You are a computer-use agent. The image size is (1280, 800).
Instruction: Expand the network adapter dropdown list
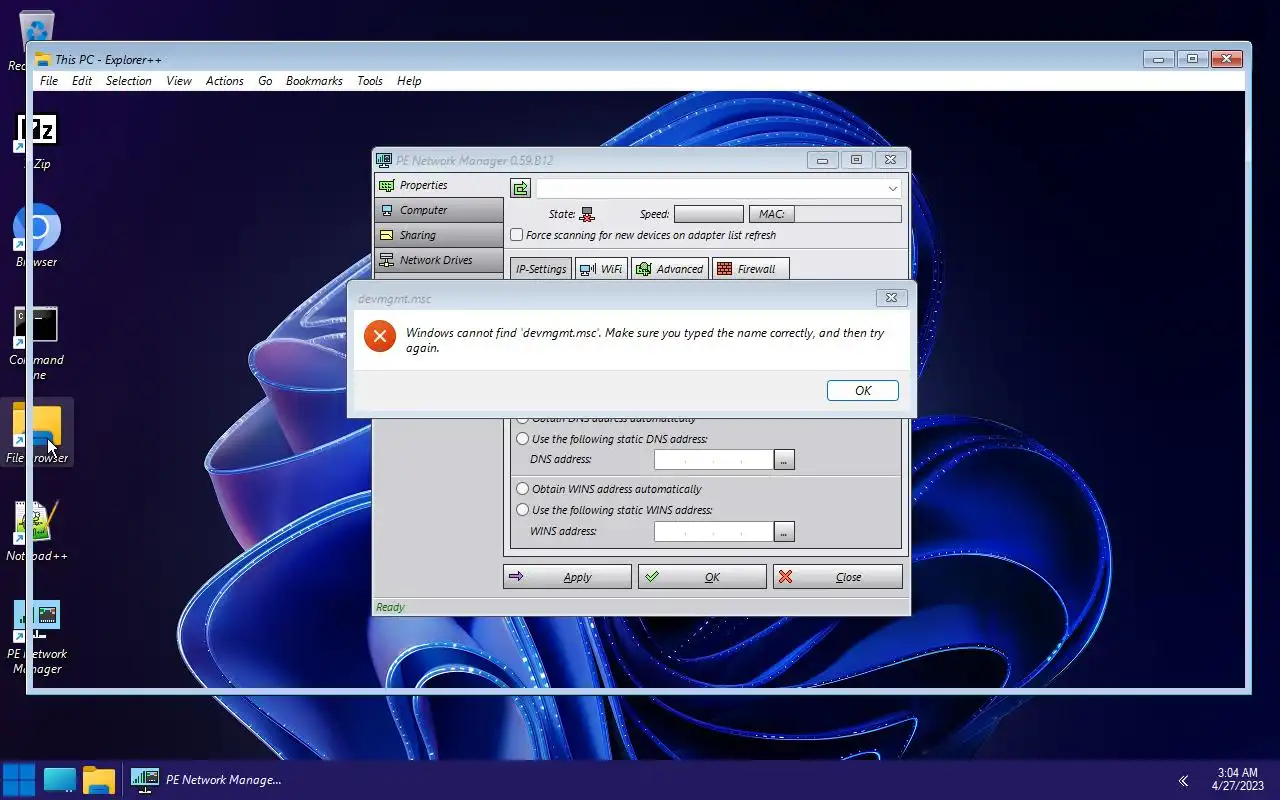click(892, 188)
